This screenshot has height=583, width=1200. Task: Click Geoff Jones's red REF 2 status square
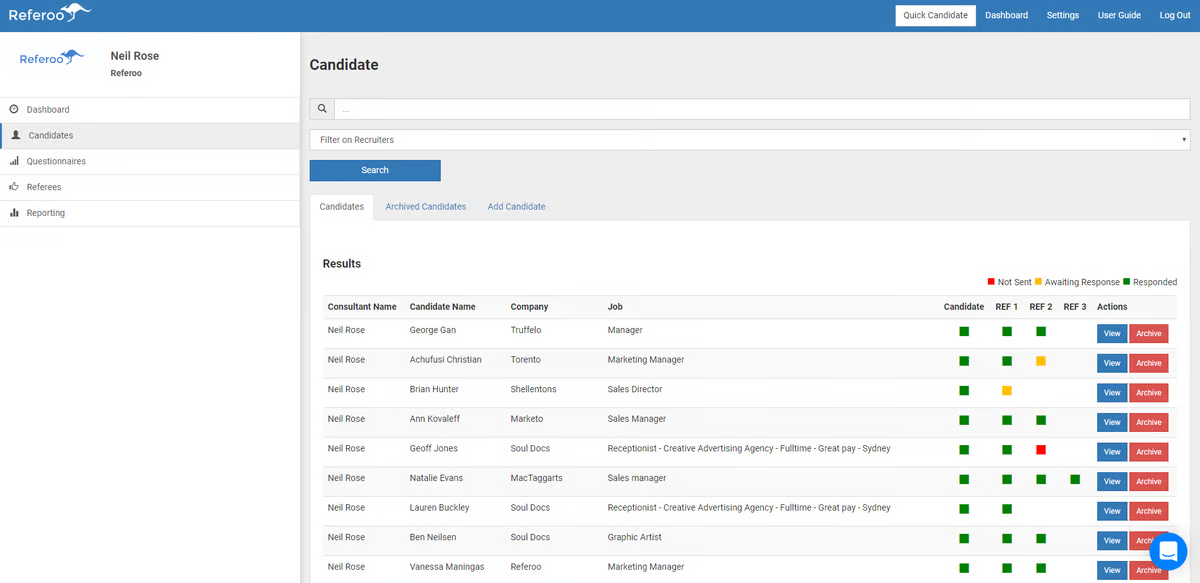coord(1041,450)
